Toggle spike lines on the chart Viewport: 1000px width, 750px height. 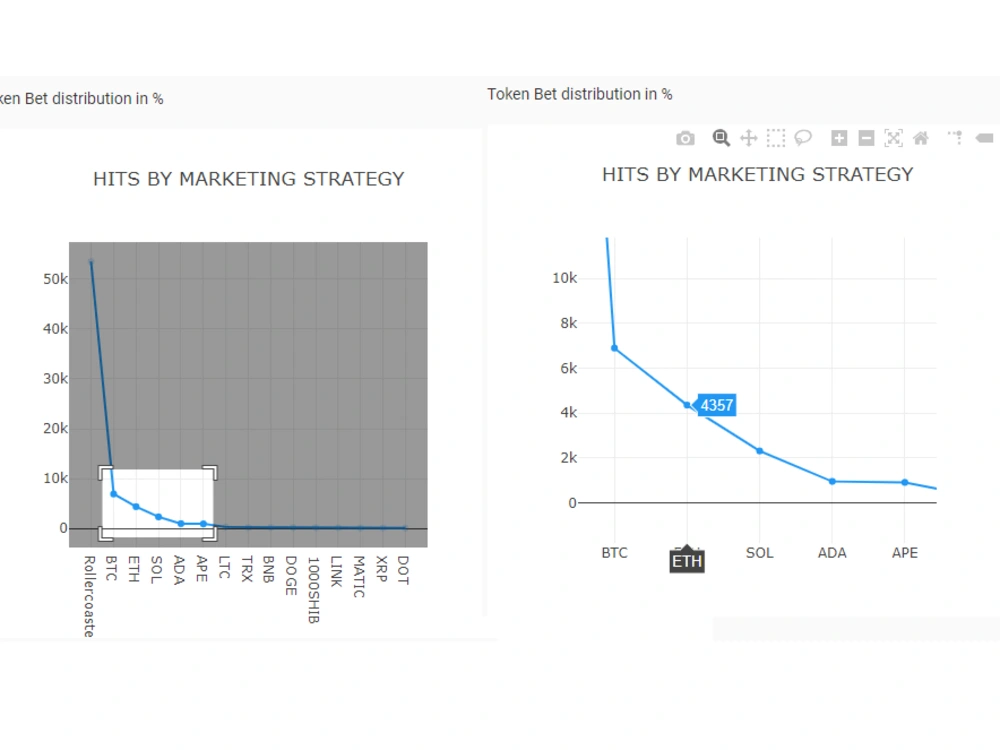click(955, 137)
